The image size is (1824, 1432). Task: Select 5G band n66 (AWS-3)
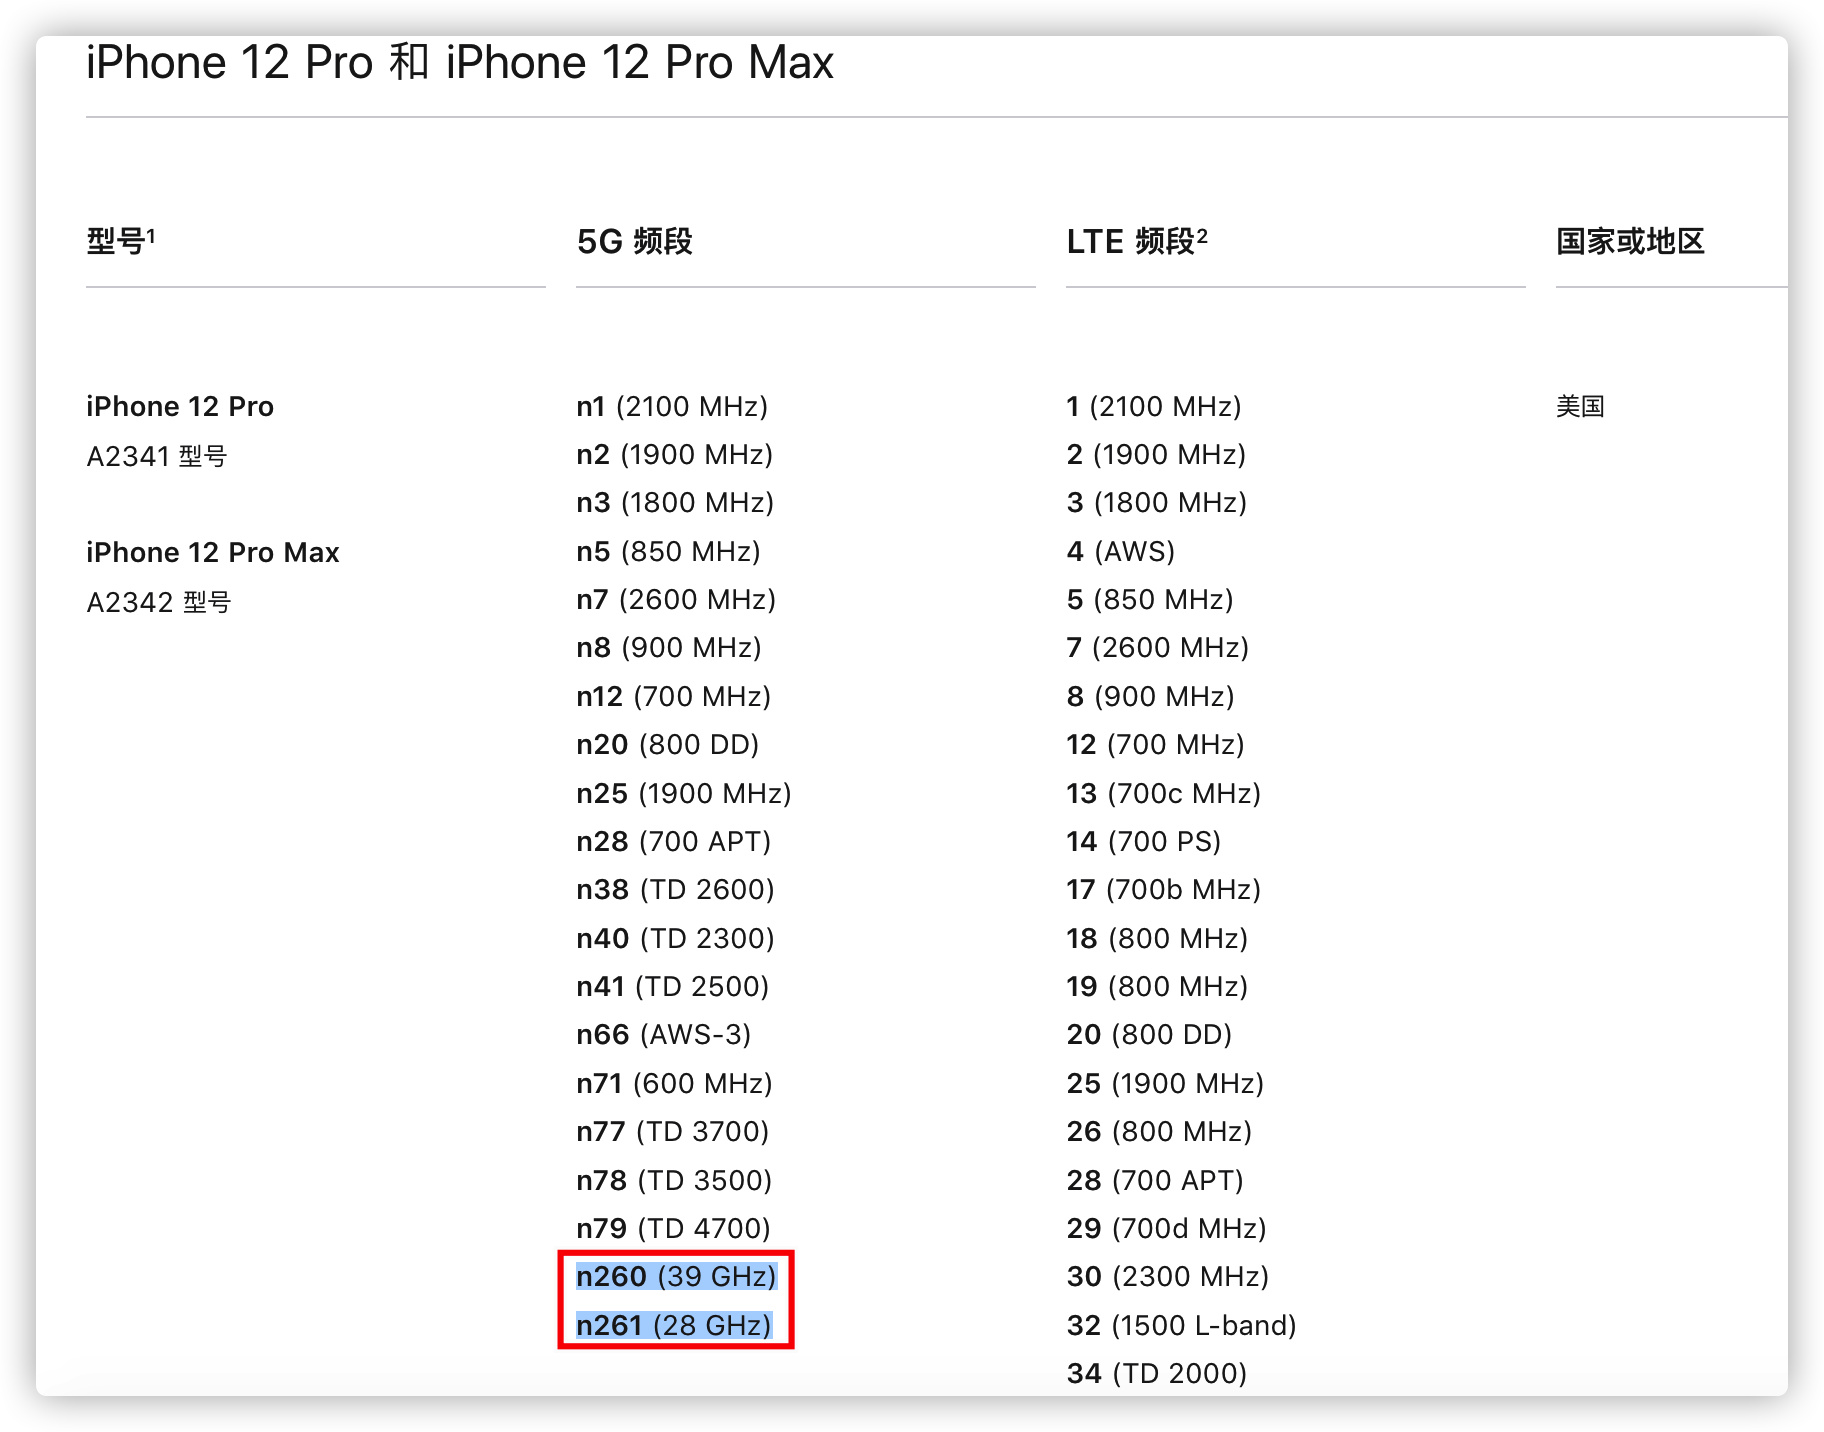point(664,1034)
